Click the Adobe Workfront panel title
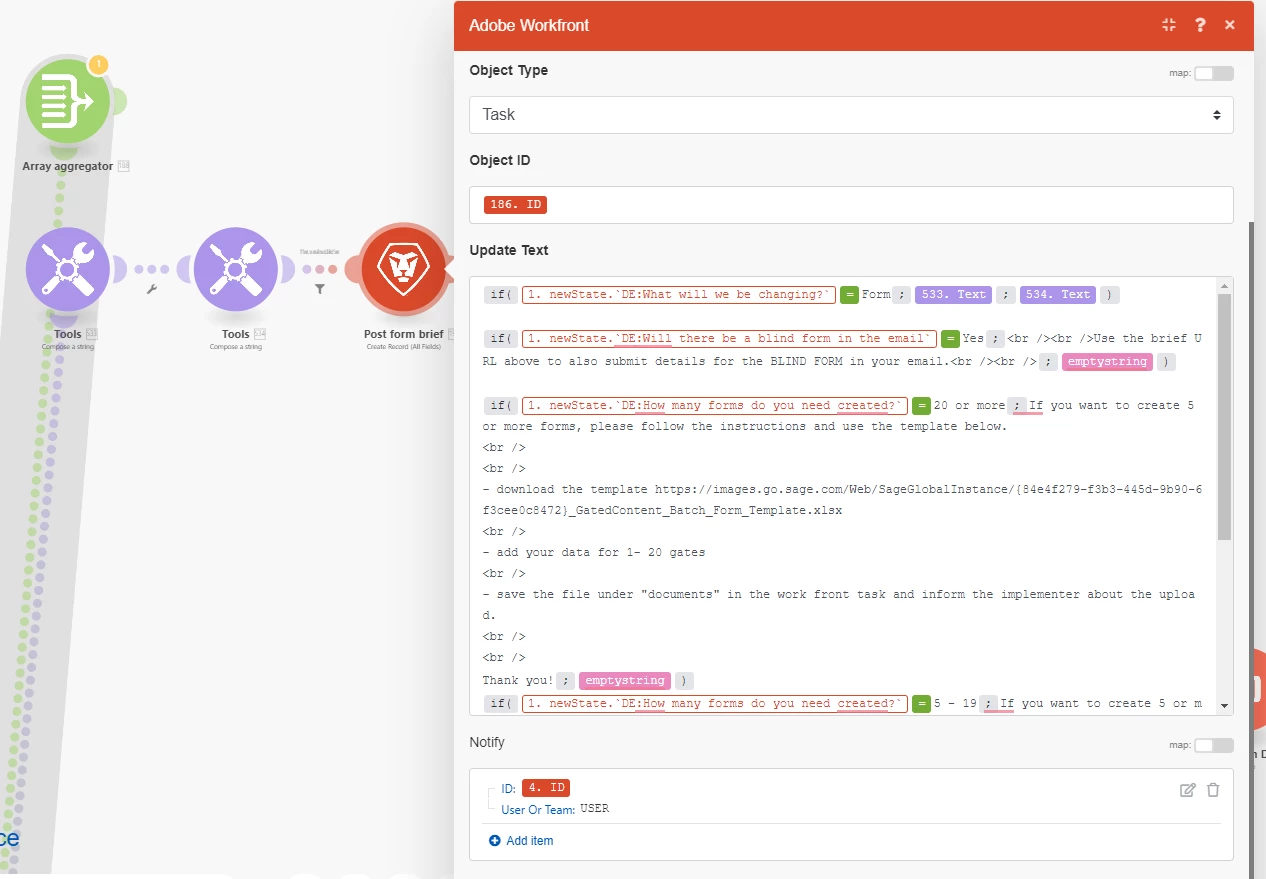The image size is (1266, 879). pyautogui.click(x=529, y=25)
